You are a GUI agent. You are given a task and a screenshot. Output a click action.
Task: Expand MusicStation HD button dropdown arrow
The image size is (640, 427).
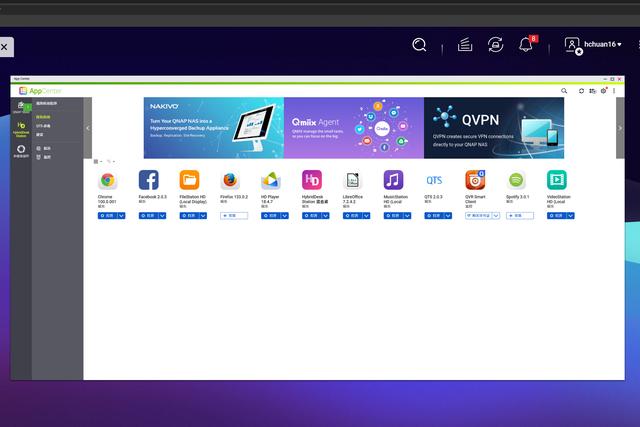pos(407,216)
